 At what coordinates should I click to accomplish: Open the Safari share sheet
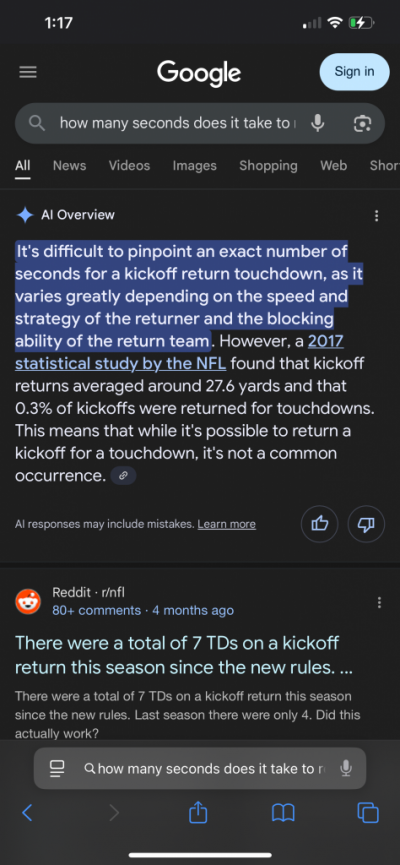click(198, 812)
